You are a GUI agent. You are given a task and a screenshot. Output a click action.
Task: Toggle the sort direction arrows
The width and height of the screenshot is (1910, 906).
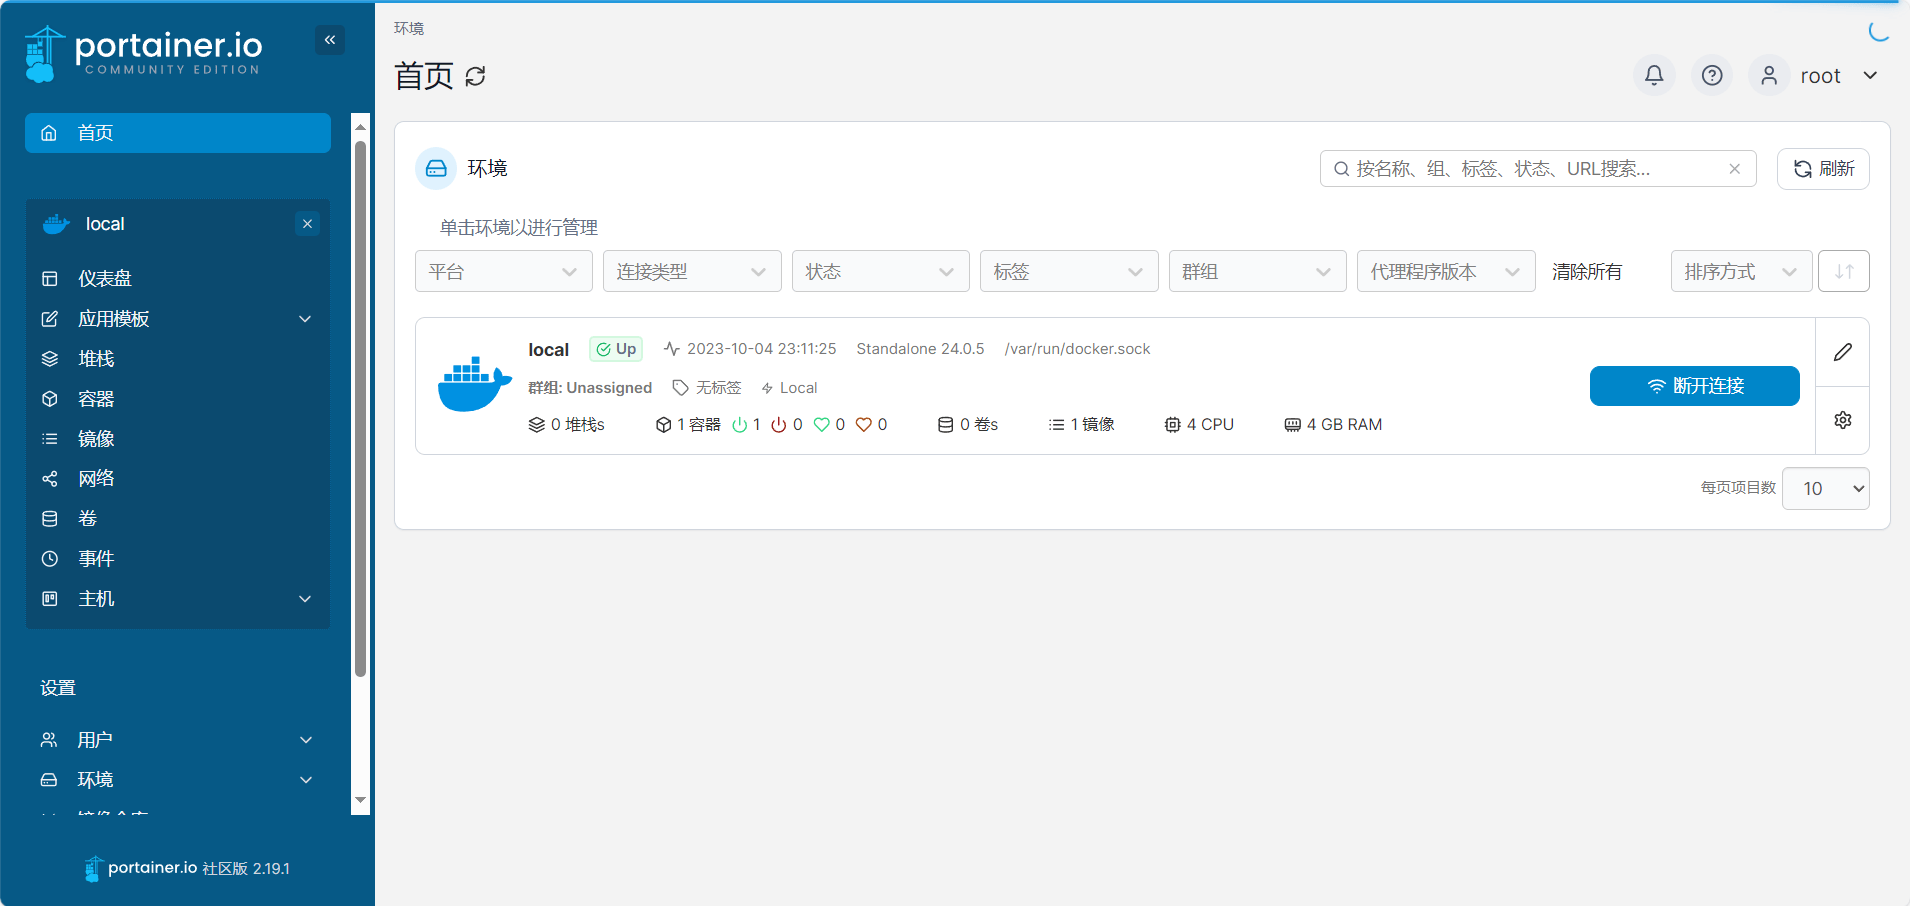1843,271
